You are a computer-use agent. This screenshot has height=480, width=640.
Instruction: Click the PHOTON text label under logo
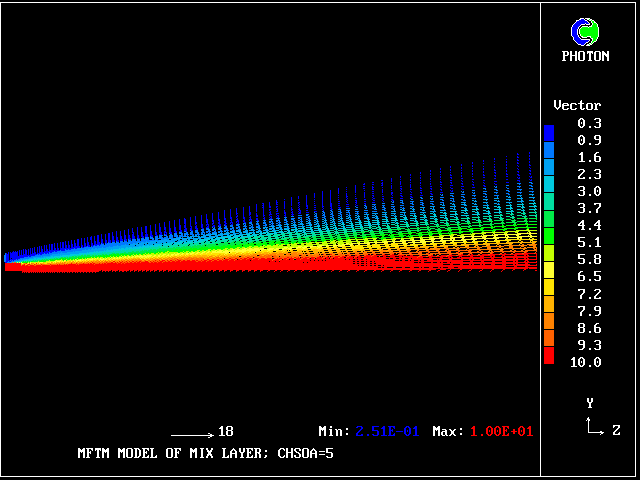click(x=585, y=57)
